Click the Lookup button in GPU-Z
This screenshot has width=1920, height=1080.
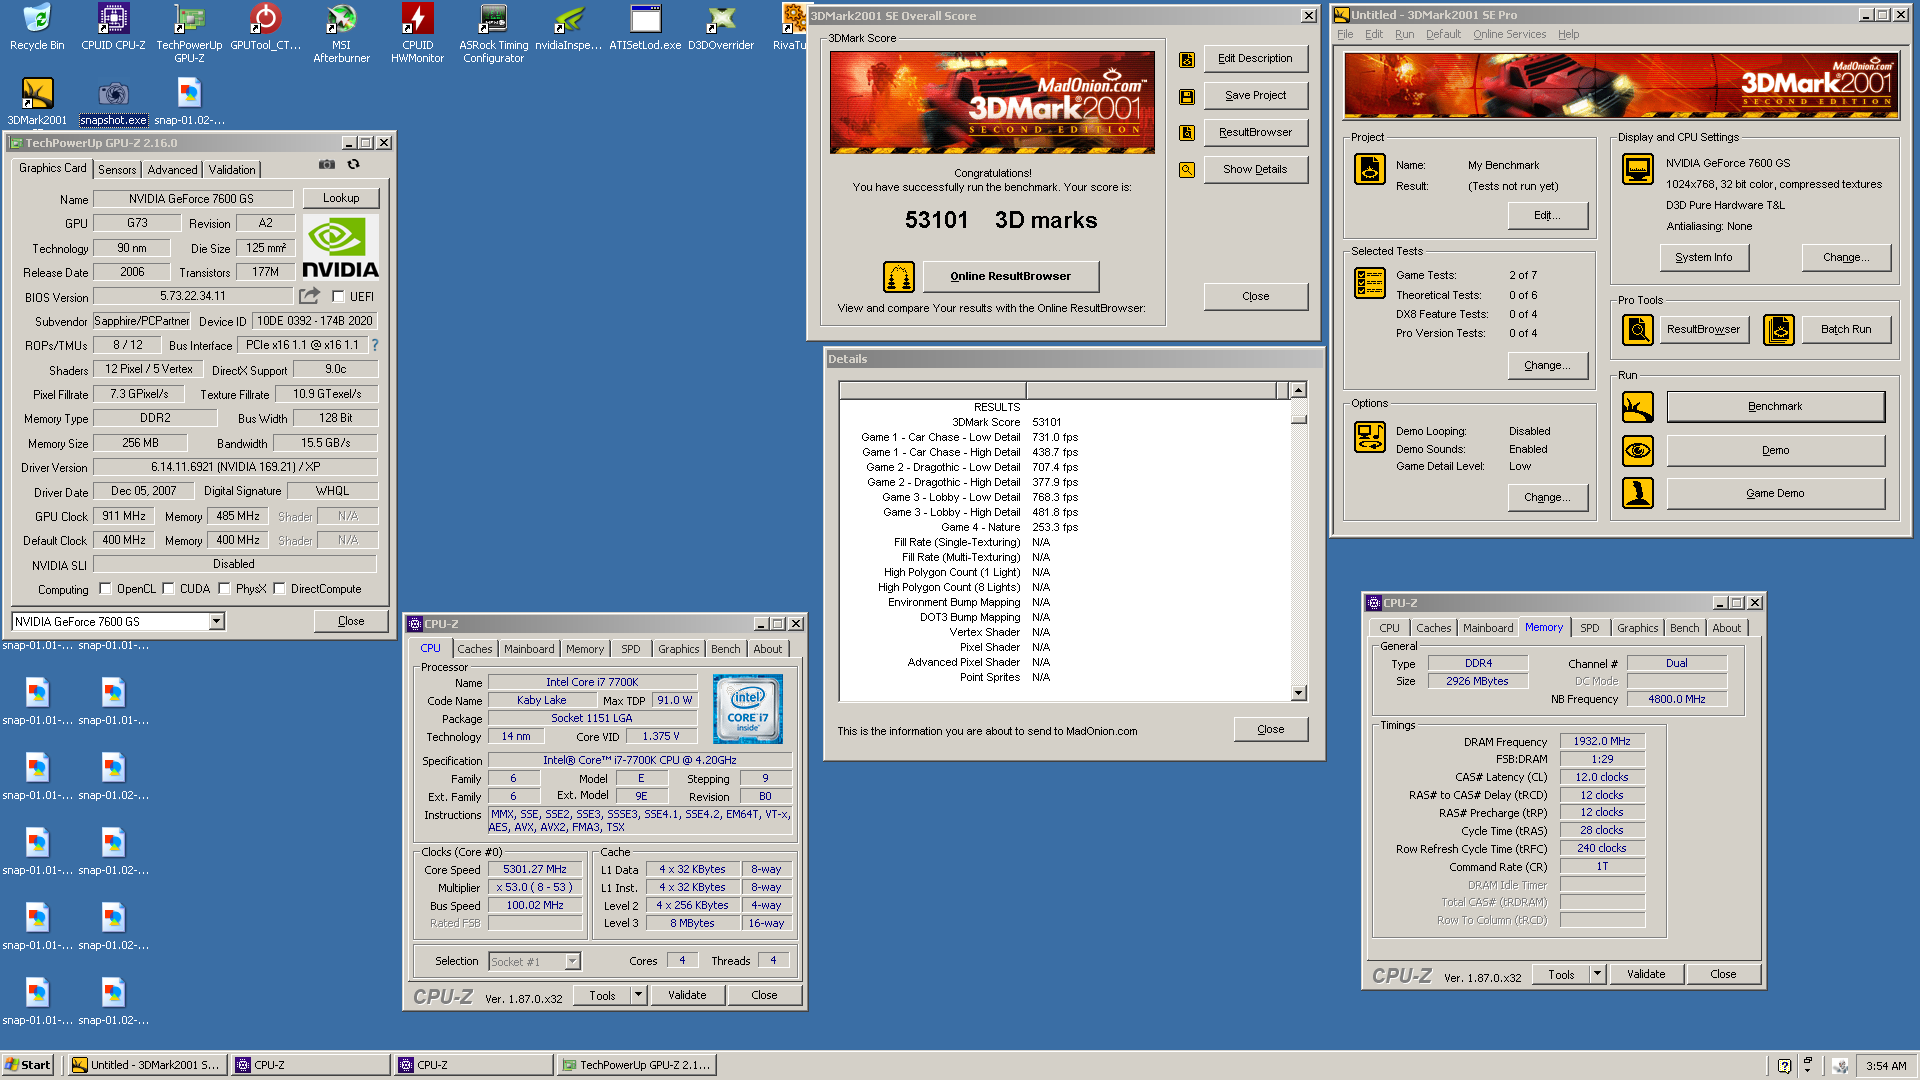coord(341,199)
